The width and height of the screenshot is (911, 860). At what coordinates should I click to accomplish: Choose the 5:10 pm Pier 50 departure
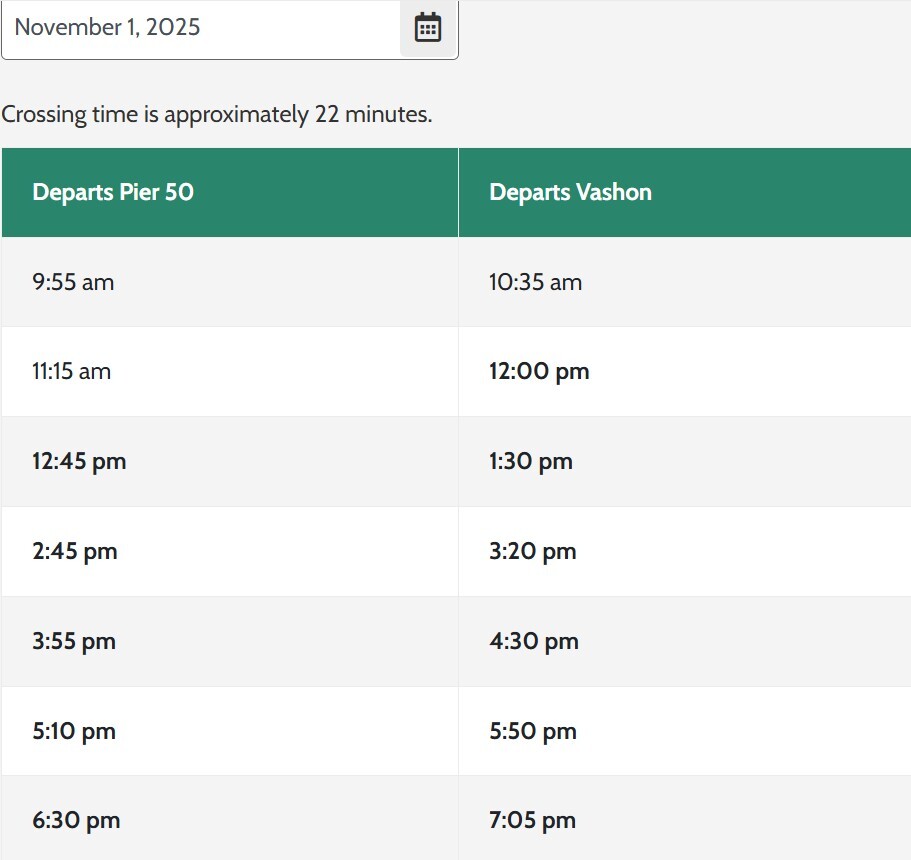74,731
